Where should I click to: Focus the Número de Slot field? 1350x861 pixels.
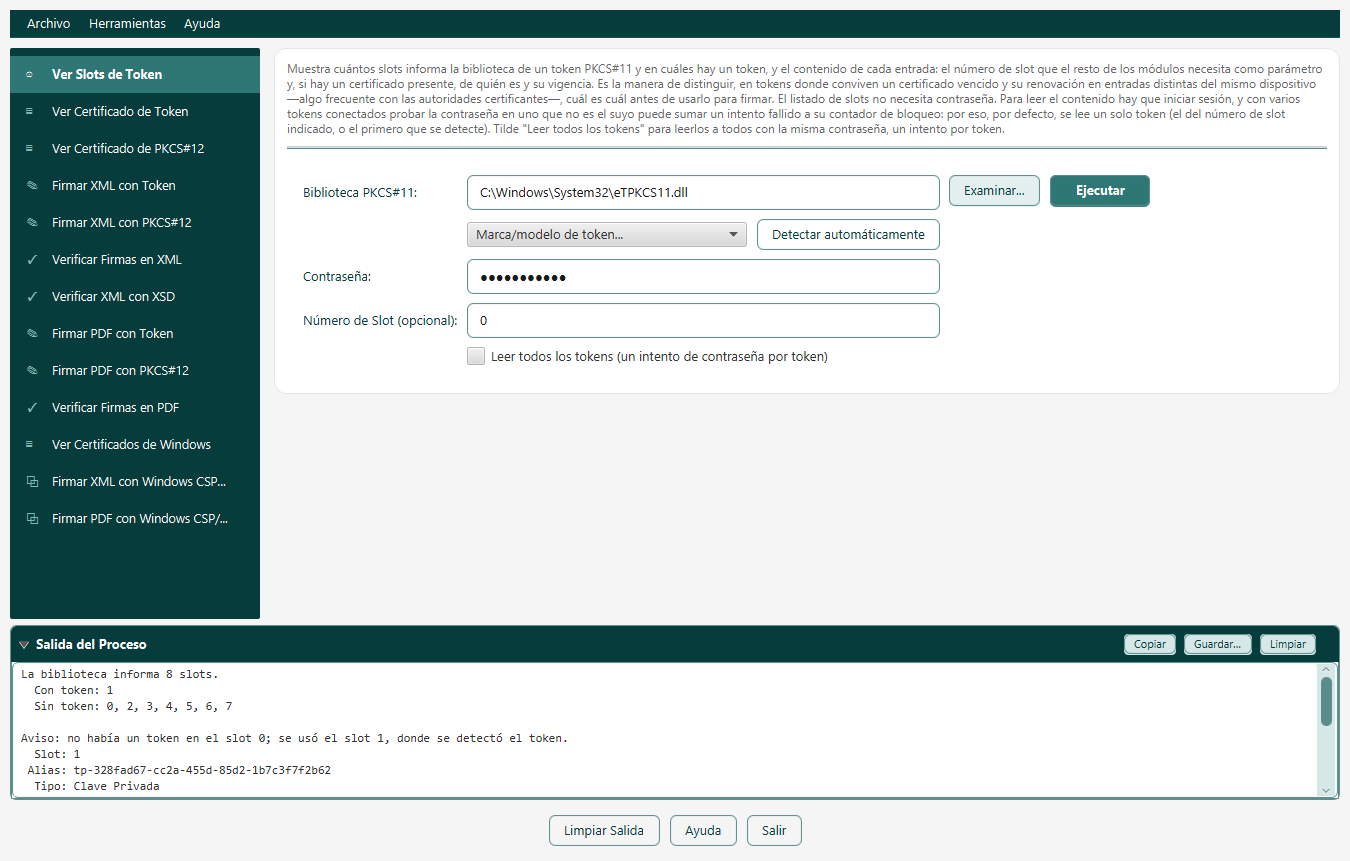(703, 321)
